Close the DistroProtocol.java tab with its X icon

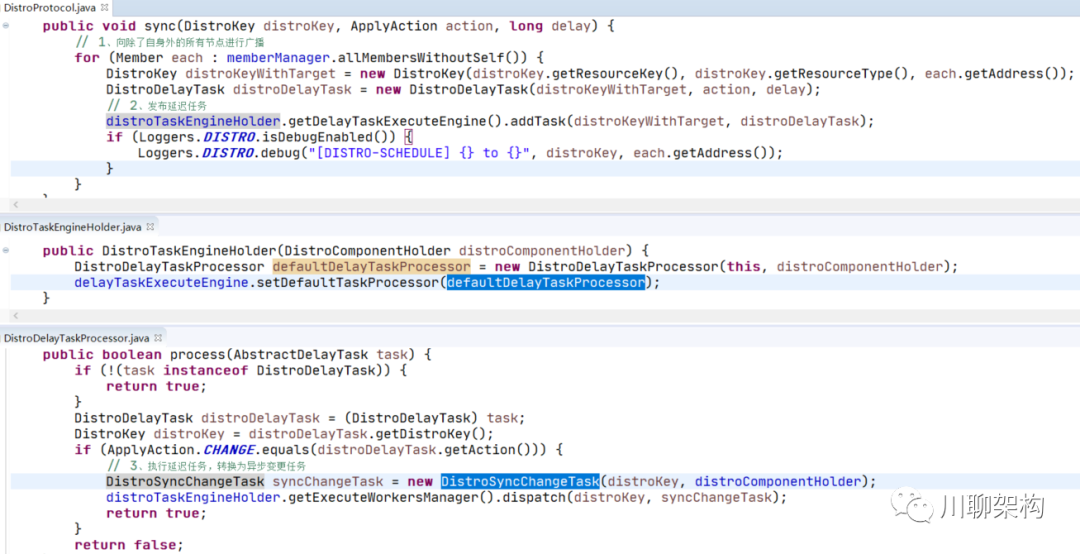tap(104, 8)
